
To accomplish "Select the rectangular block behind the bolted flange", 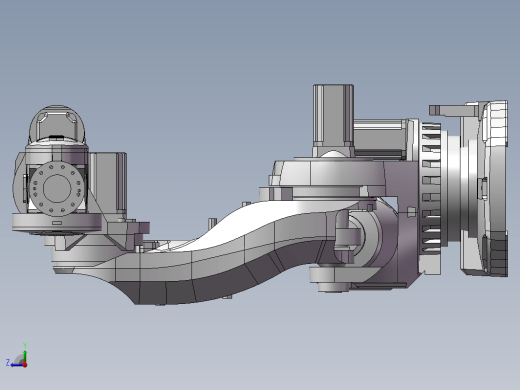I will (107, 183).
